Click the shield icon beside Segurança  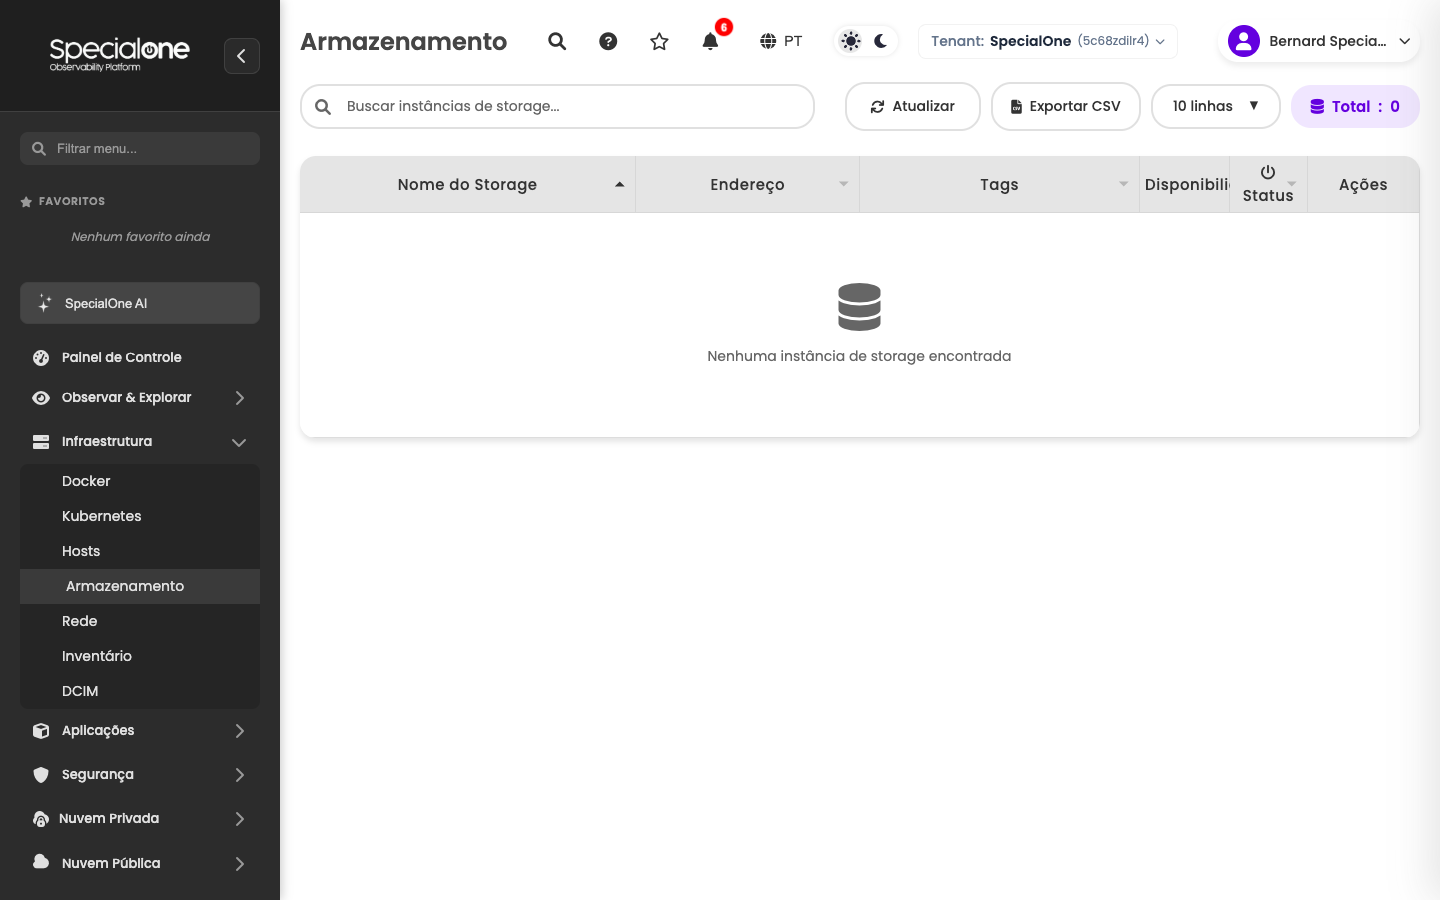(41, 774)
